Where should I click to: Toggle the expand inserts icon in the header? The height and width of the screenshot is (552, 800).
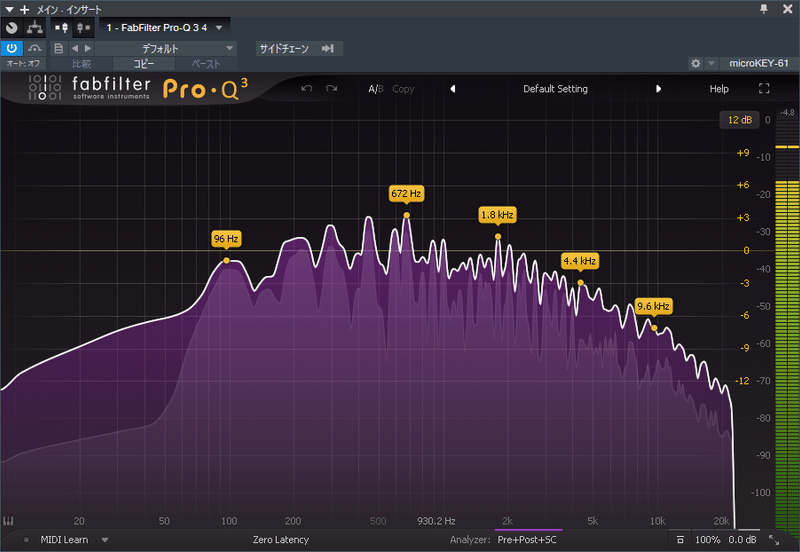point(61,28)
